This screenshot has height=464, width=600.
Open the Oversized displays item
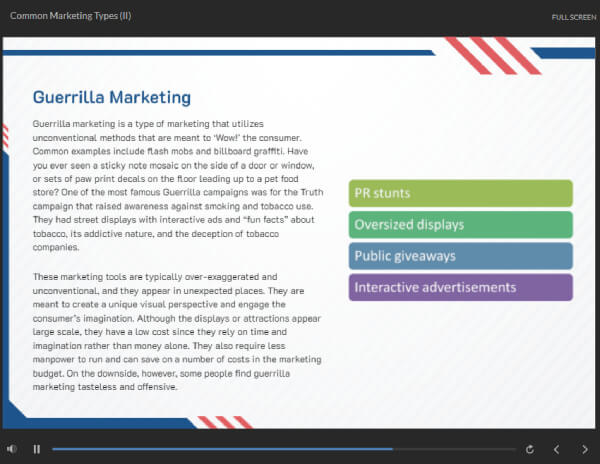tap(460, 224)
